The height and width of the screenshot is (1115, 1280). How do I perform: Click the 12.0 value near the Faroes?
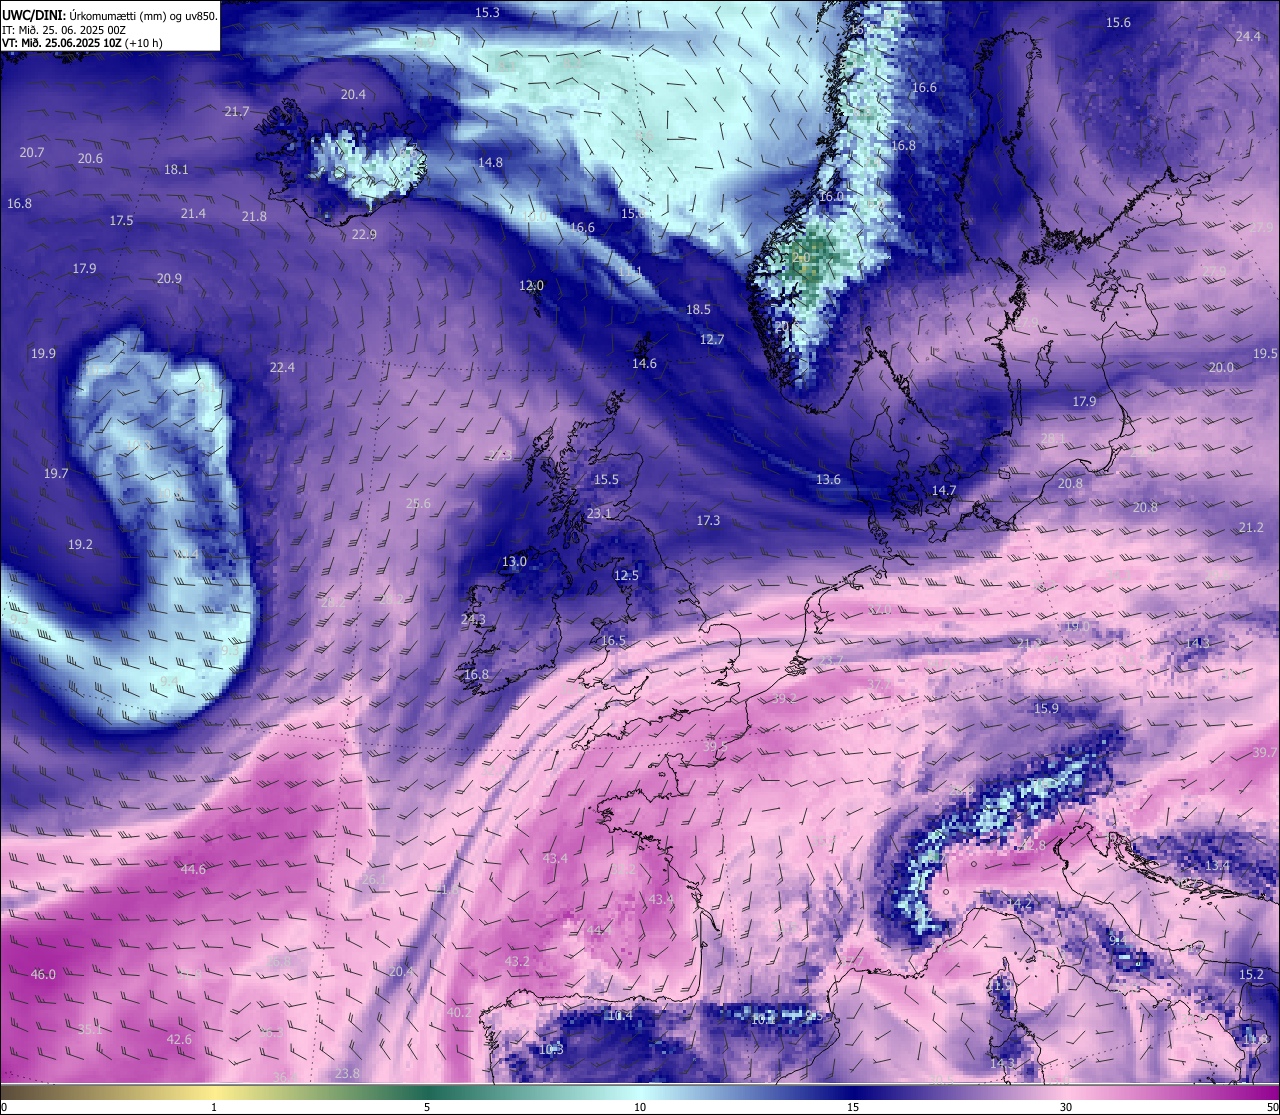pos(531,285)
